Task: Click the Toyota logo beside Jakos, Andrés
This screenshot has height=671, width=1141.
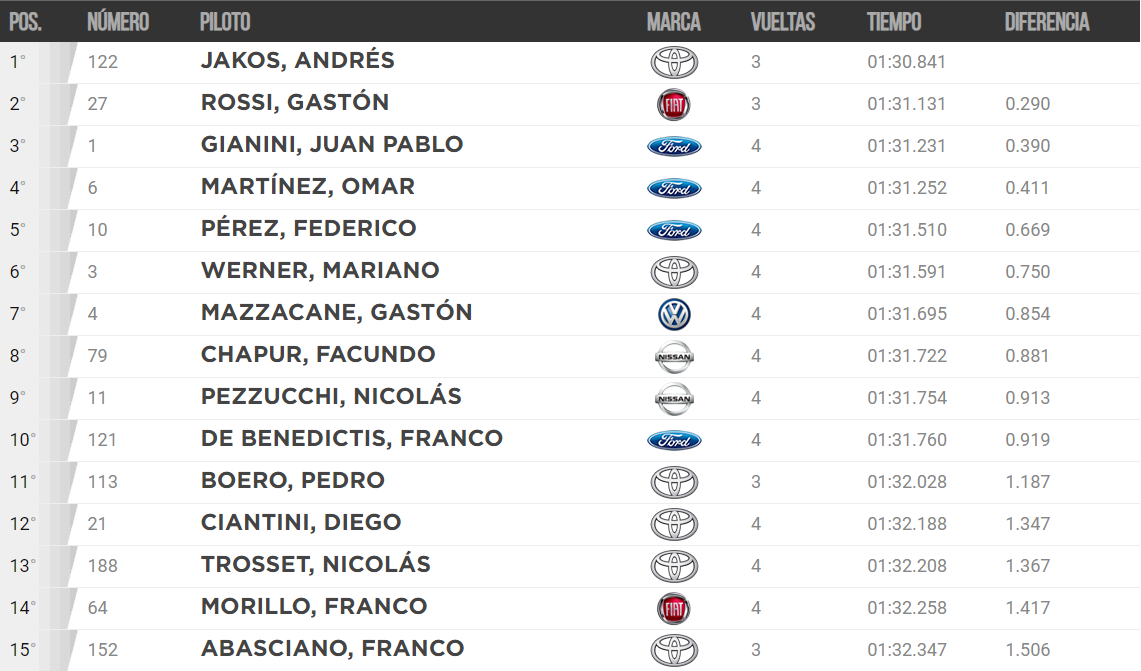Action: point(674,63)
